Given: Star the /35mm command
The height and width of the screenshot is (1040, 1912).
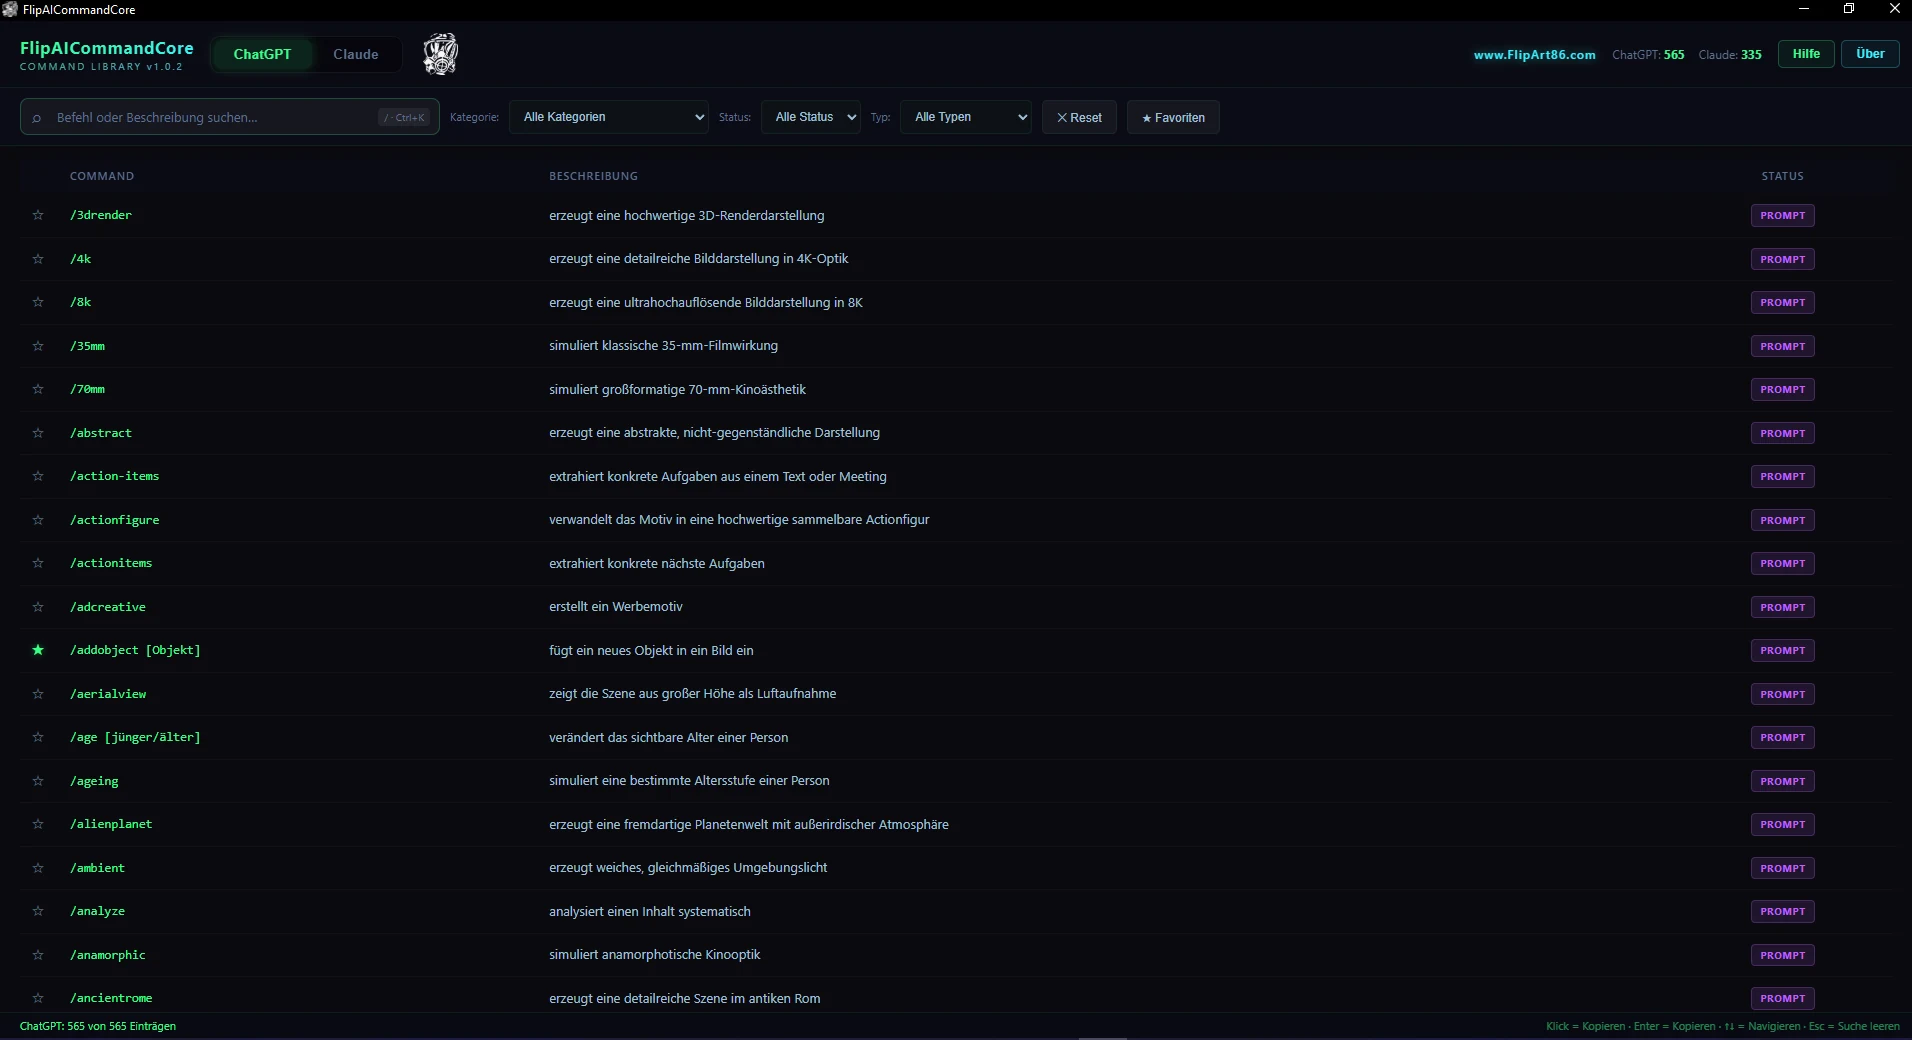Looking at the screenshot, I should tap(38, 346).
